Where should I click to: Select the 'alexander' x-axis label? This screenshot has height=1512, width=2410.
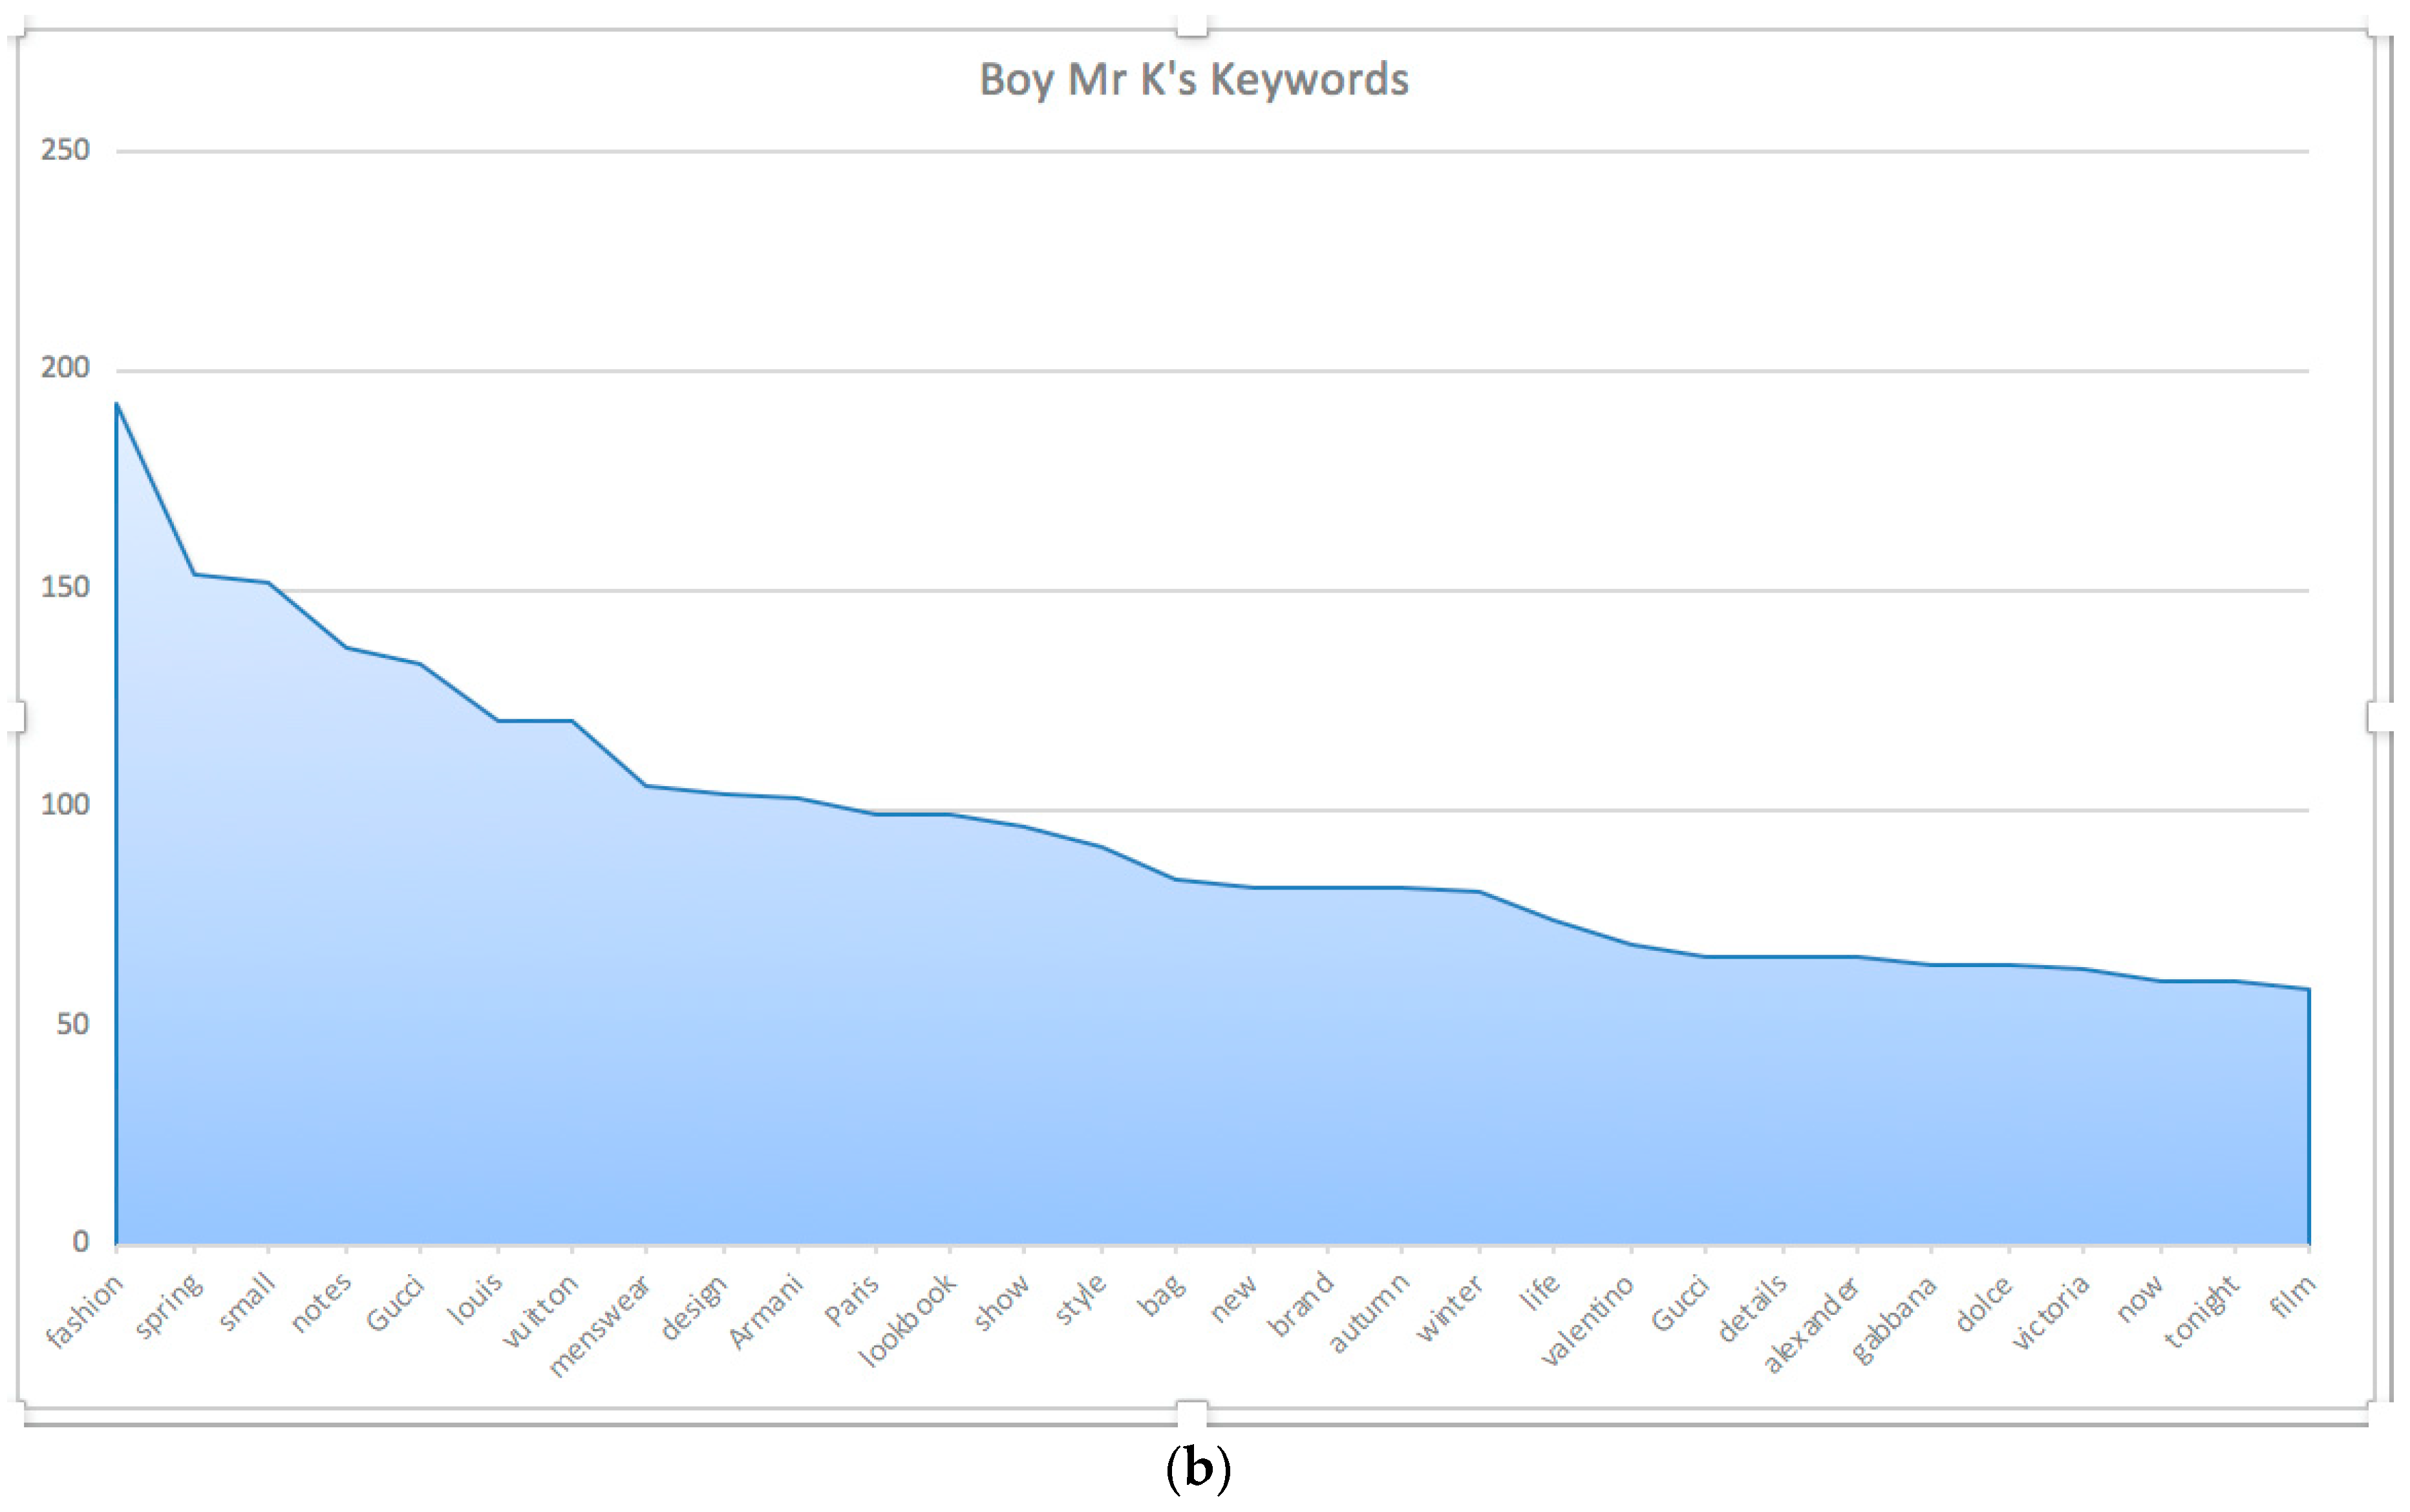coord(1811,1323)
